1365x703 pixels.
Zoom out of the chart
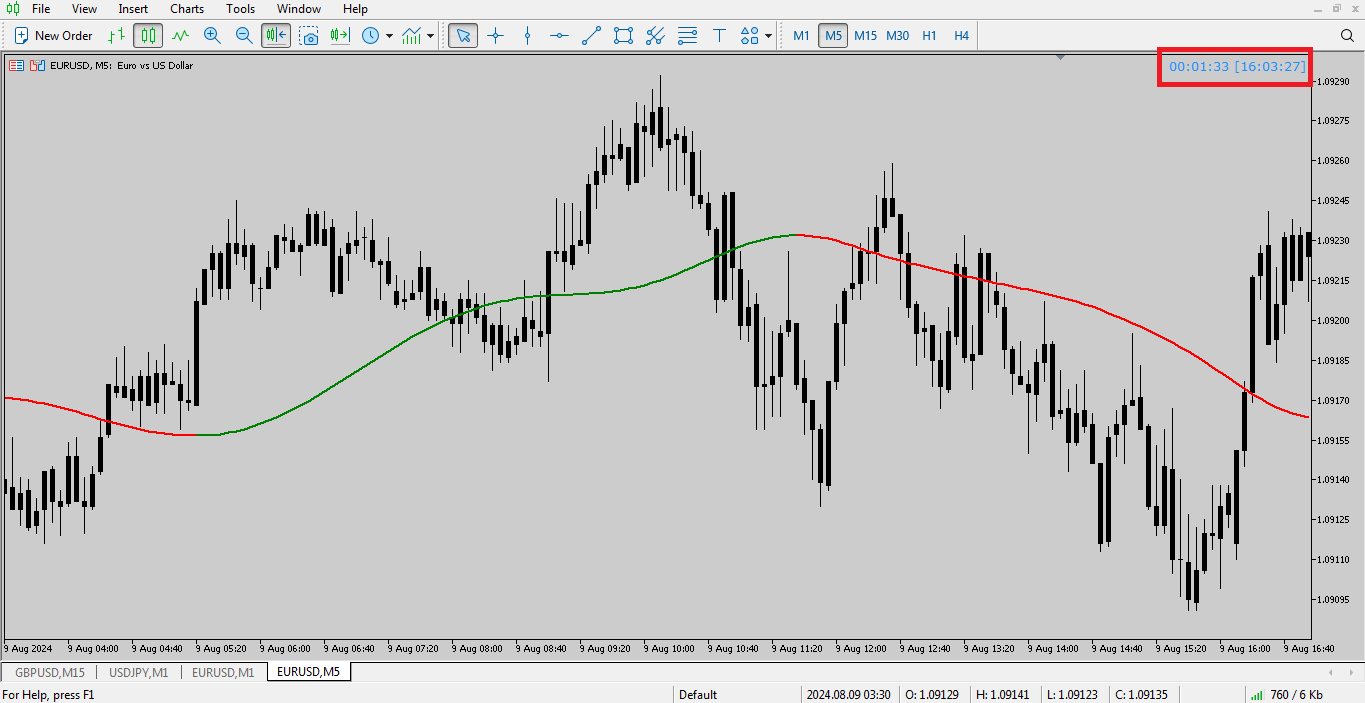[244, 36]
